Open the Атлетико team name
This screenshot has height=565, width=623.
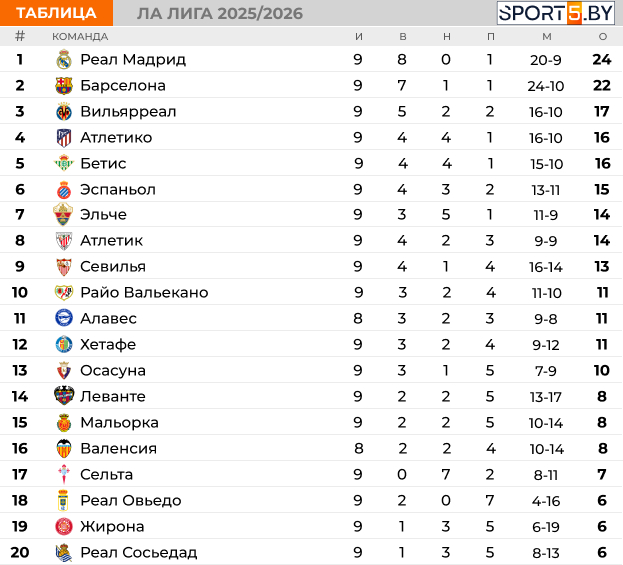point(116,138)
